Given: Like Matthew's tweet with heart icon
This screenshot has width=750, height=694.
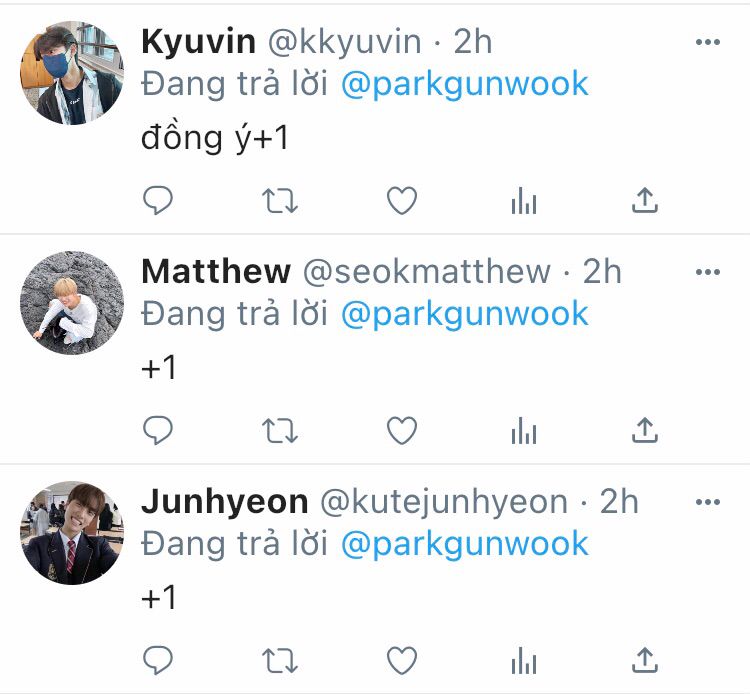Looking at the screenshot, I should click(402, 430).
